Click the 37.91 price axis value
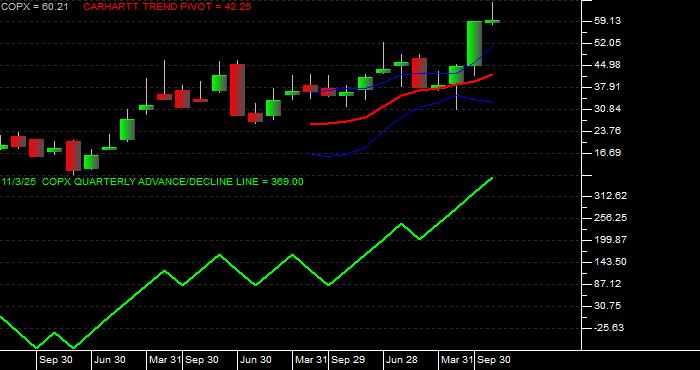 [608, 87]
